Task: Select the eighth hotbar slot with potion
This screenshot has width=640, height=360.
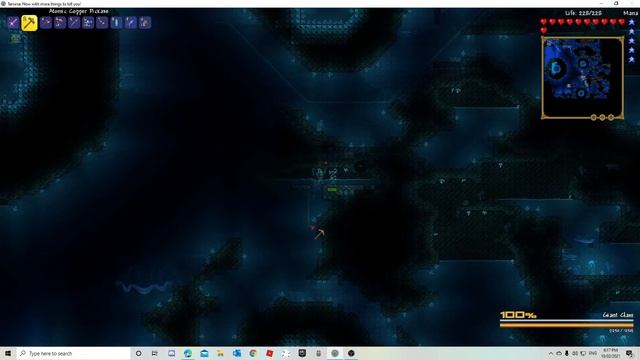Action: coord(116,22)
